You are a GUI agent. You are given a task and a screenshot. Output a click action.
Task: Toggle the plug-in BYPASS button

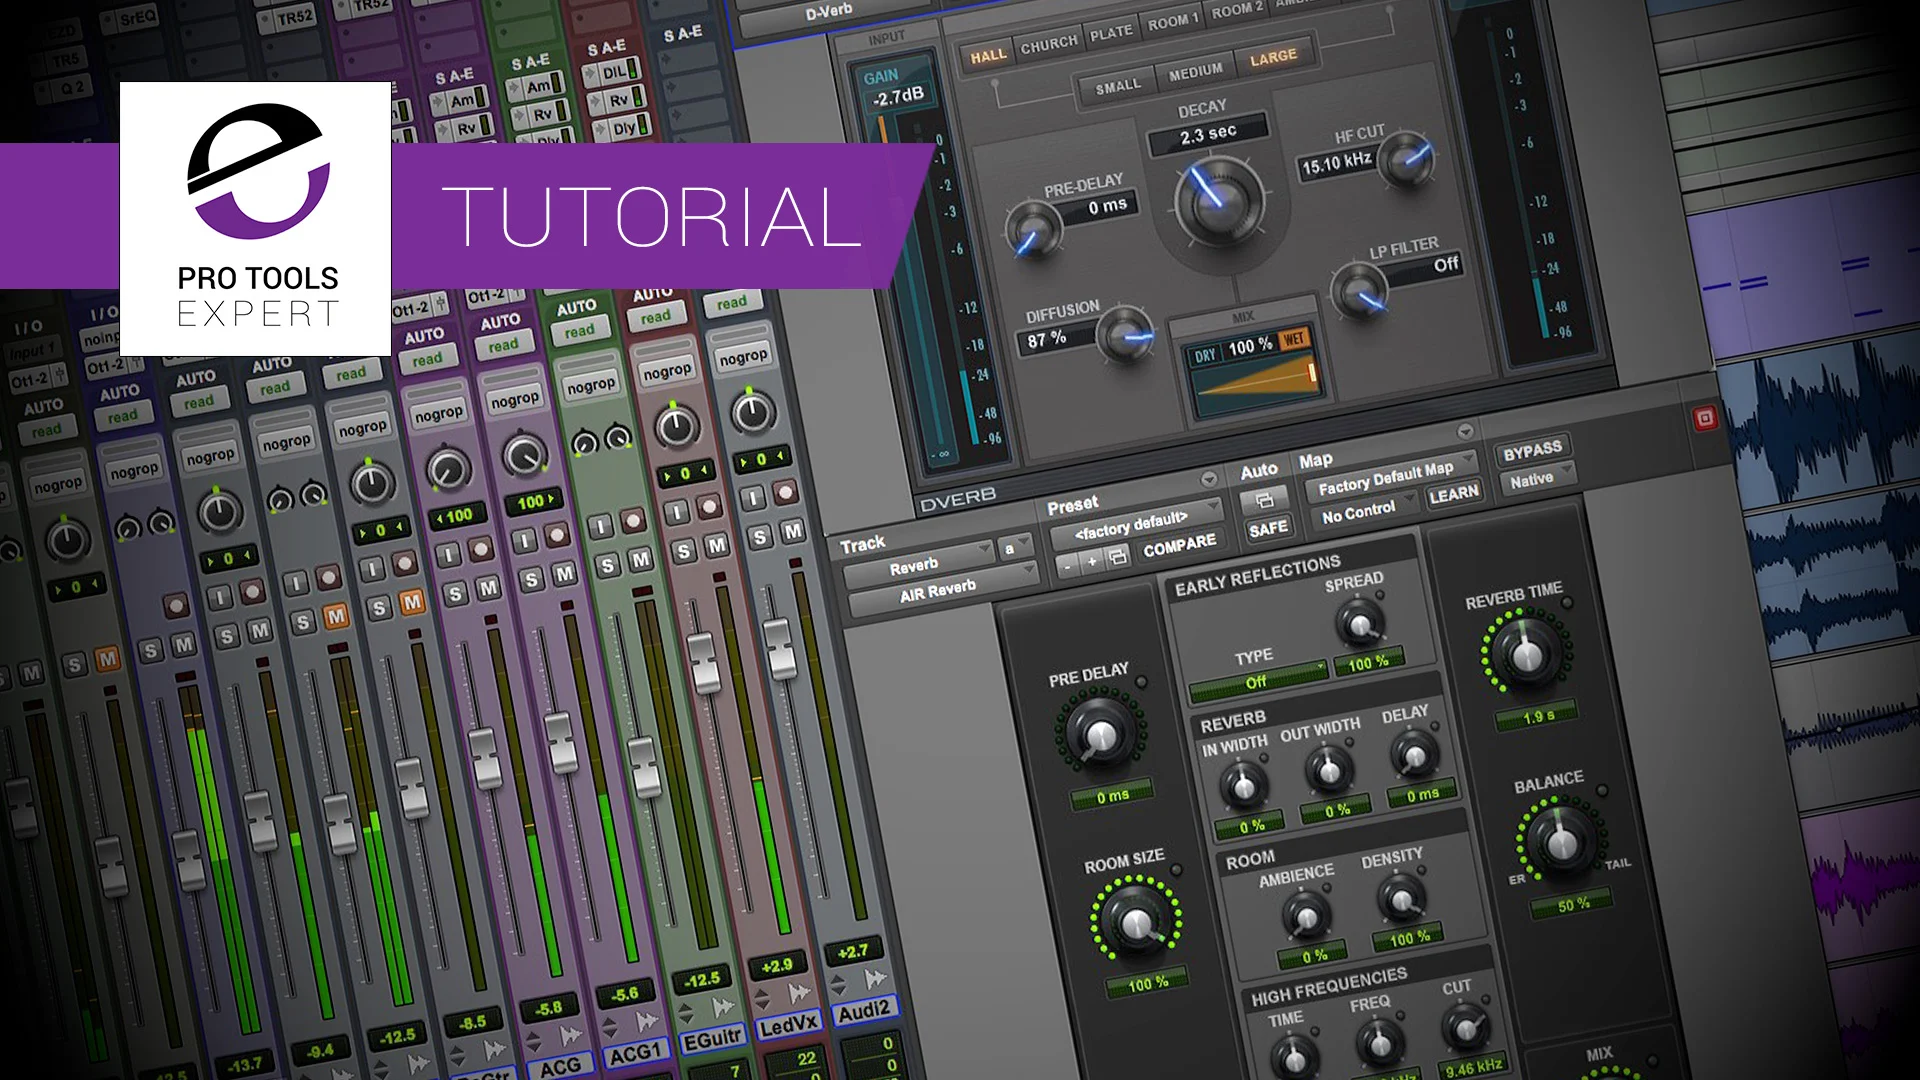click(x=1531, y=451)
